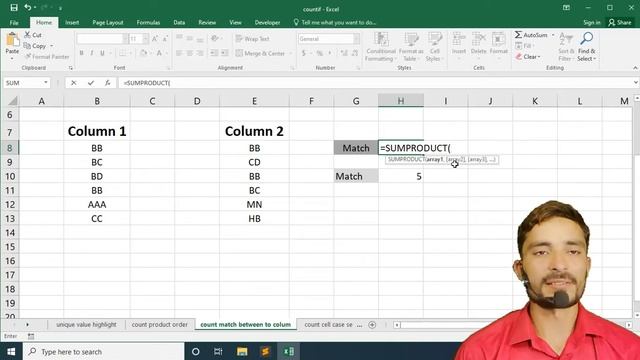
Task: Click Excel icon in taskbar
Action: (289, 351)
